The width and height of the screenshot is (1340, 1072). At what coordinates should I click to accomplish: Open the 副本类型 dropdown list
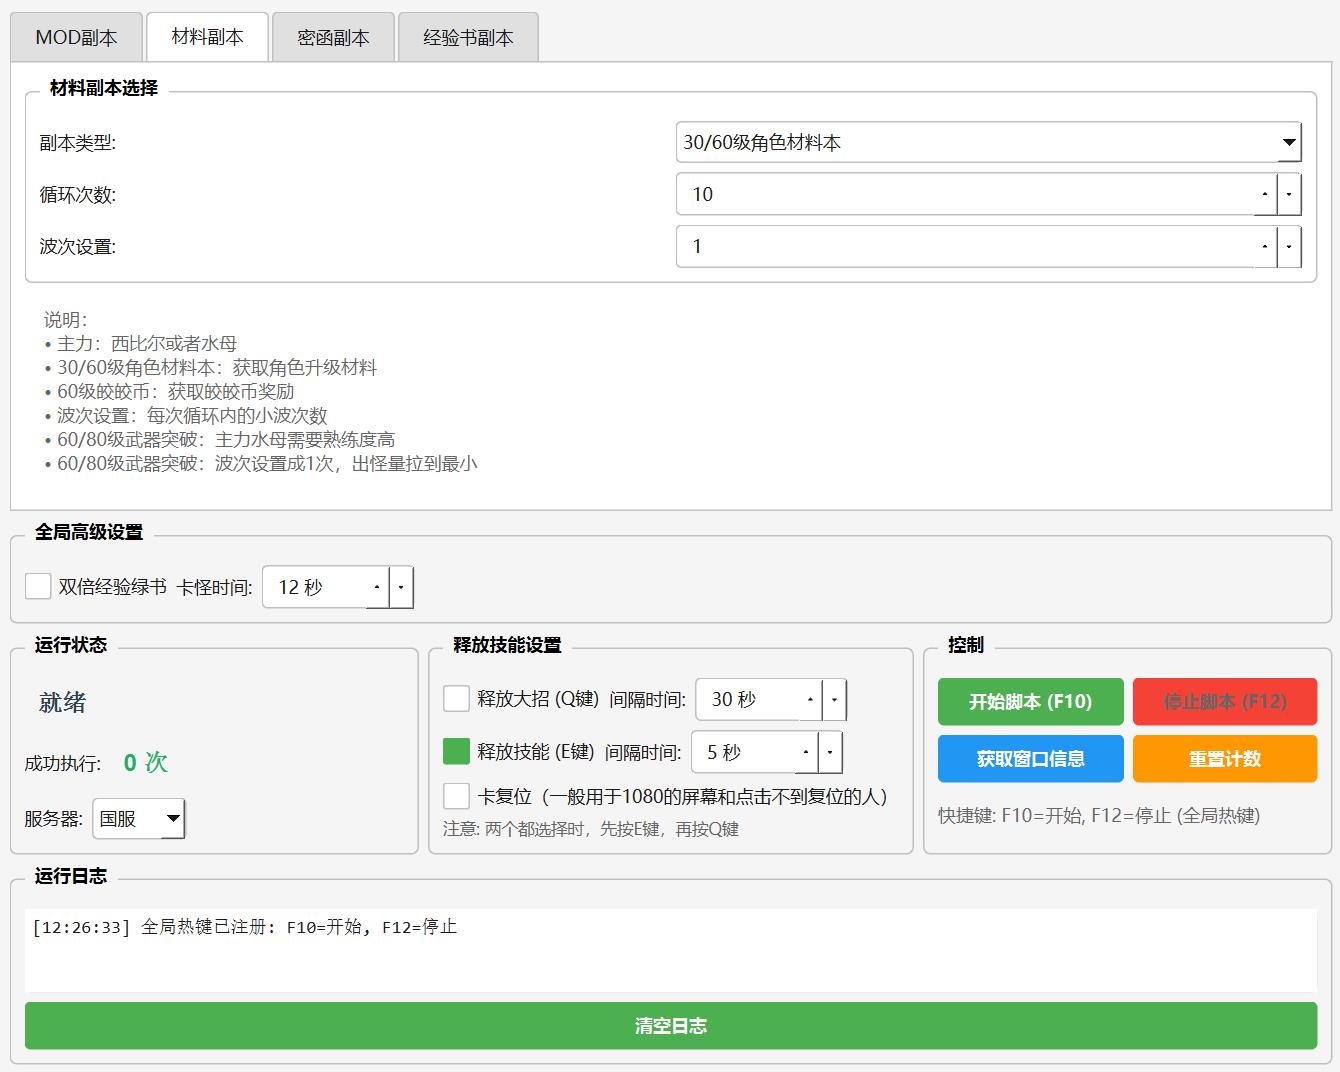(x=1289, y=143)
